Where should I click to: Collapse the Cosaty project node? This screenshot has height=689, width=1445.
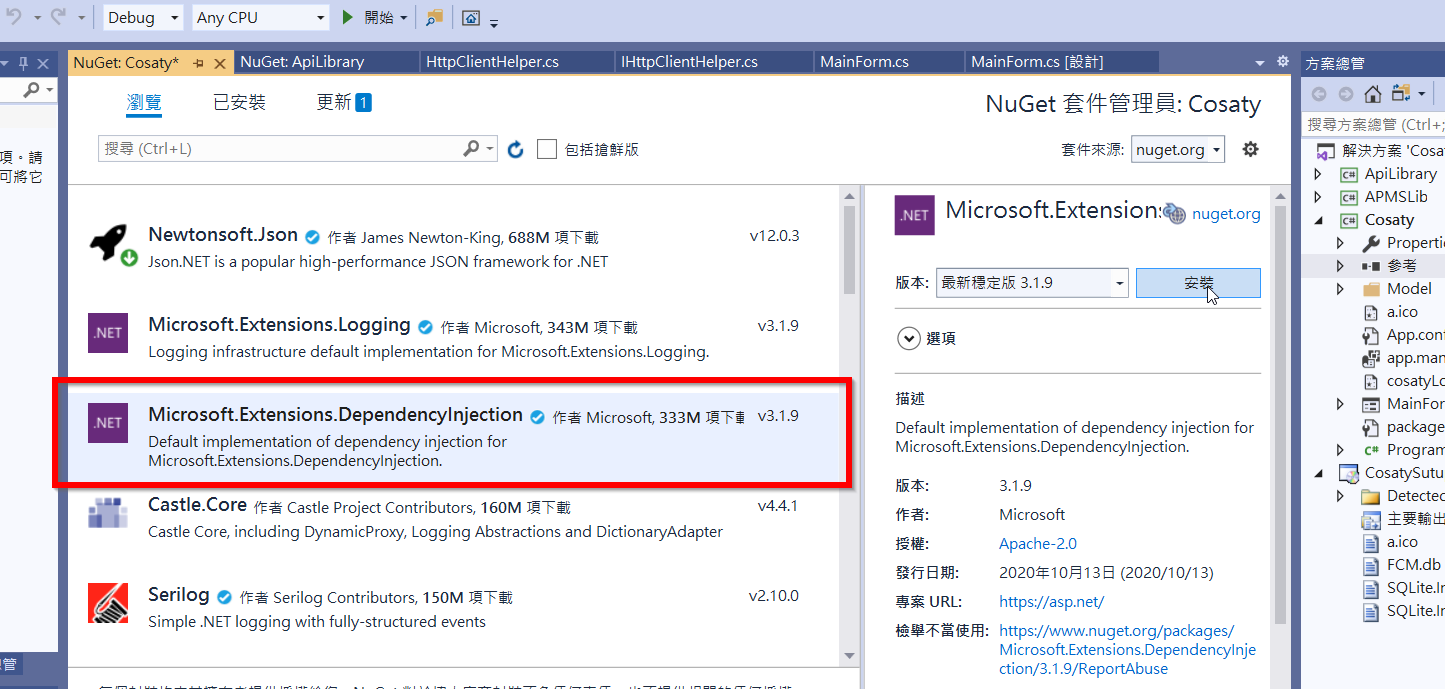pos(1319,220)
